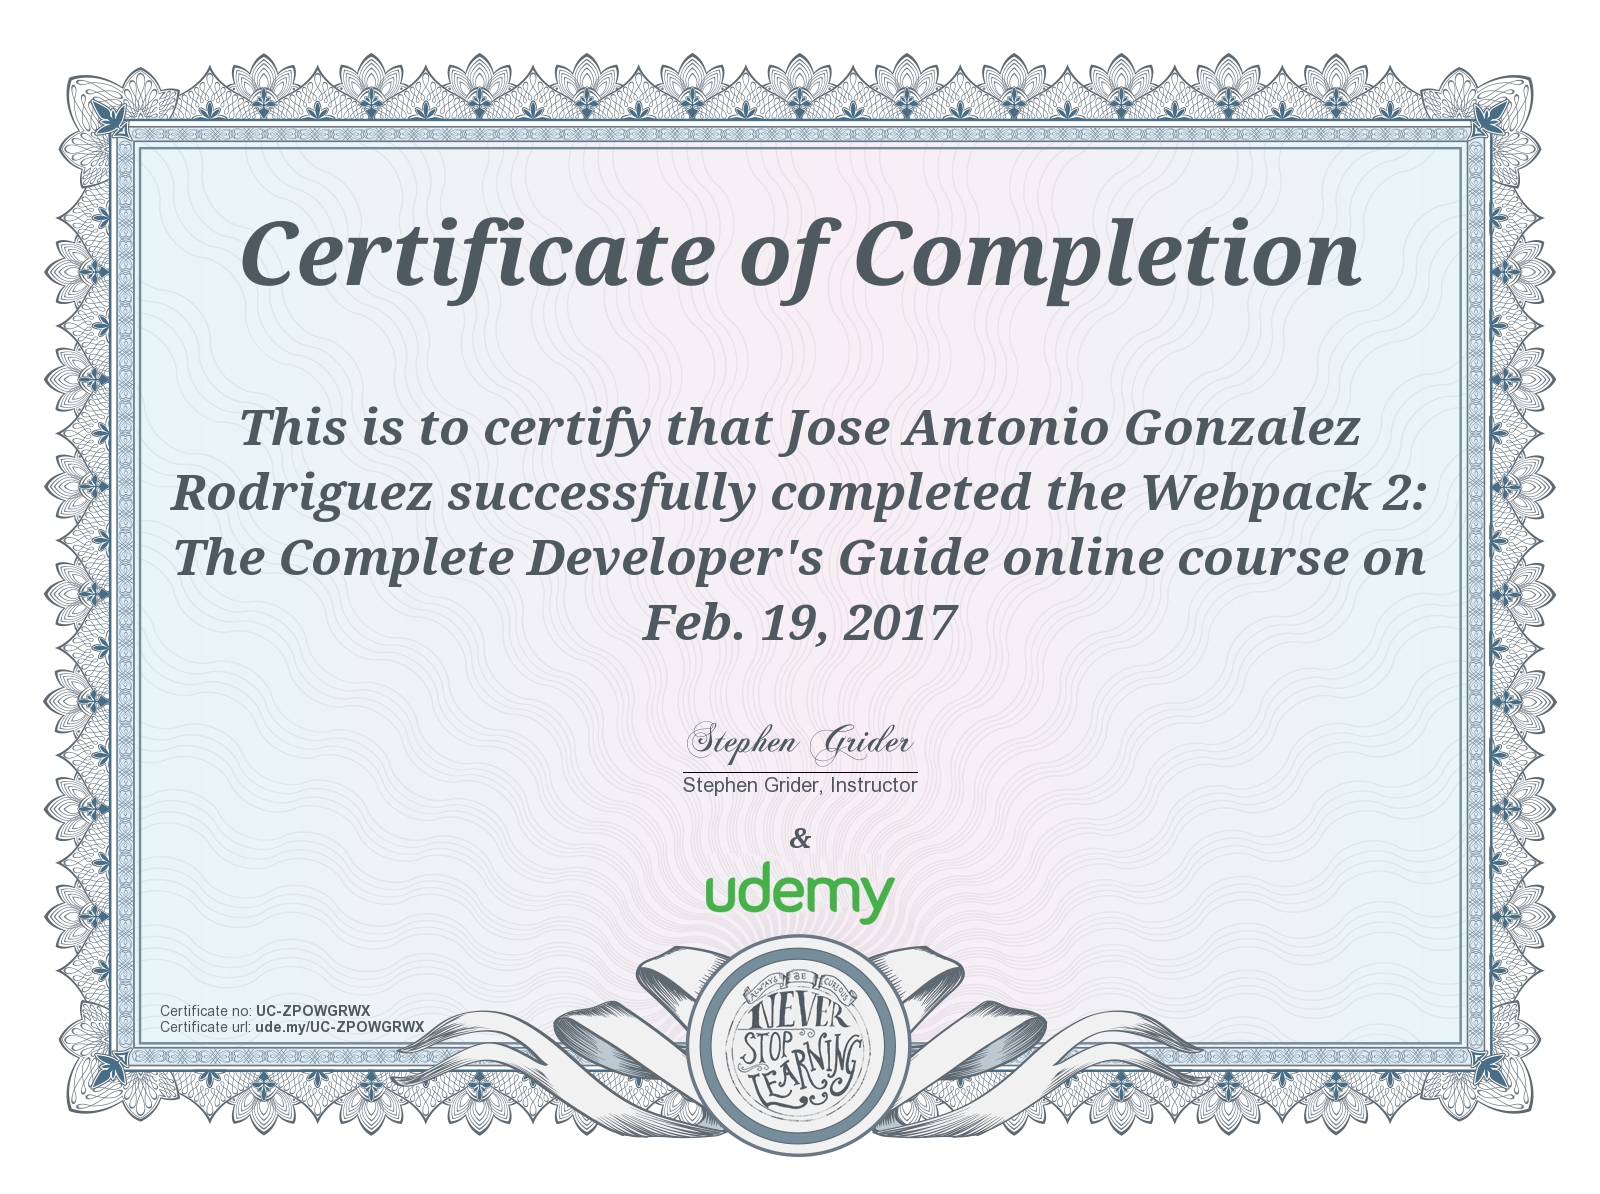Click the Stephen Grider, Instructor caption
This screenshot has width=1600, height=1194.
coord(800,785)
